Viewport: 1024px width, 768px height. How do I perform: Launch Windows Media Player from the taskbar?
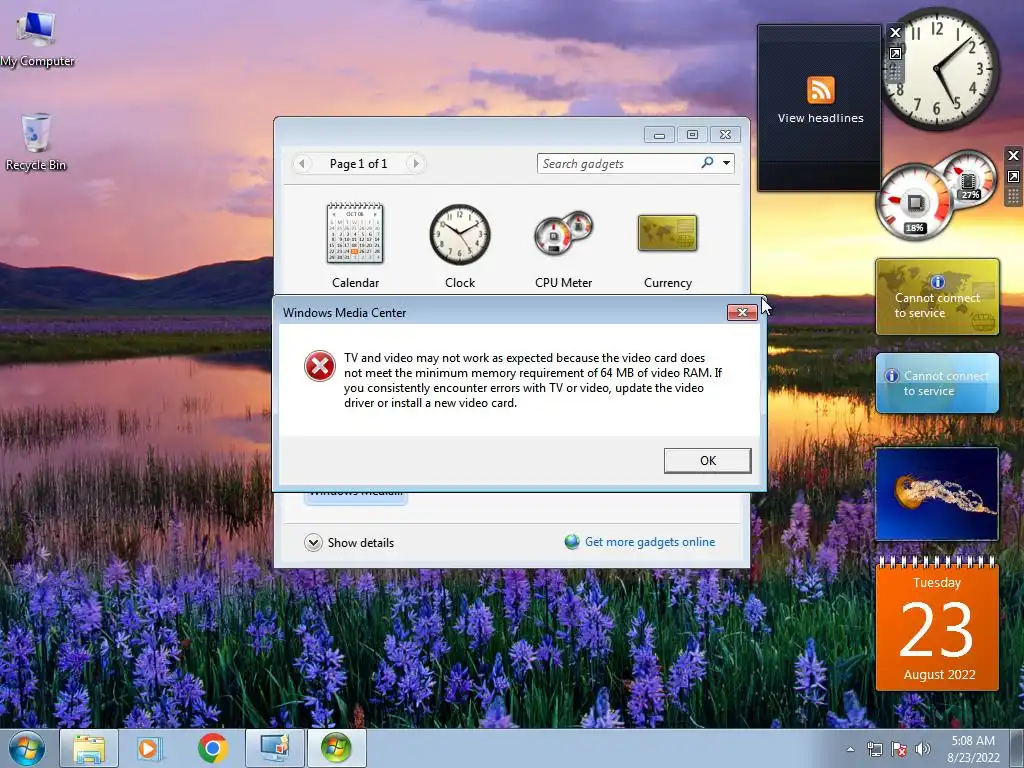[x=150, y=748]
